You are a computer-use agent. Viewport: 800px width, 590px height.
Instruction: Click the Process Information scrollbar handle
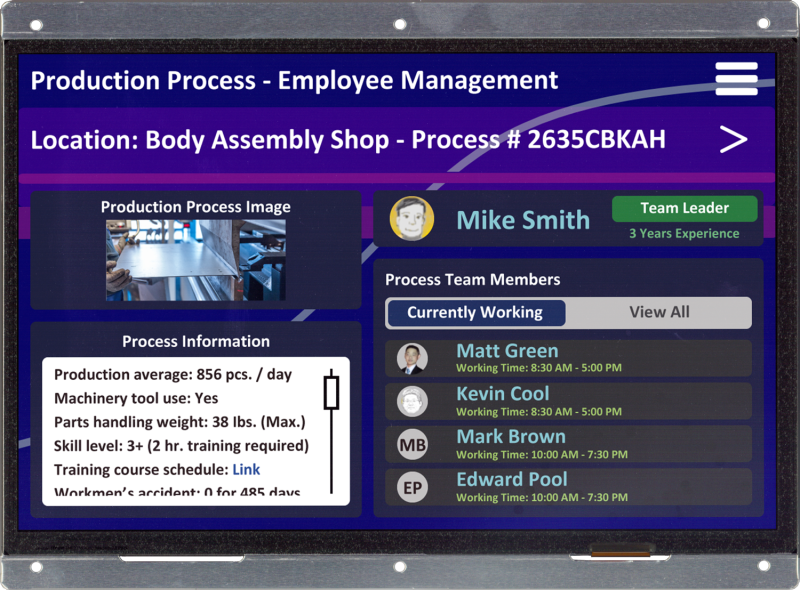coord(331,392)
